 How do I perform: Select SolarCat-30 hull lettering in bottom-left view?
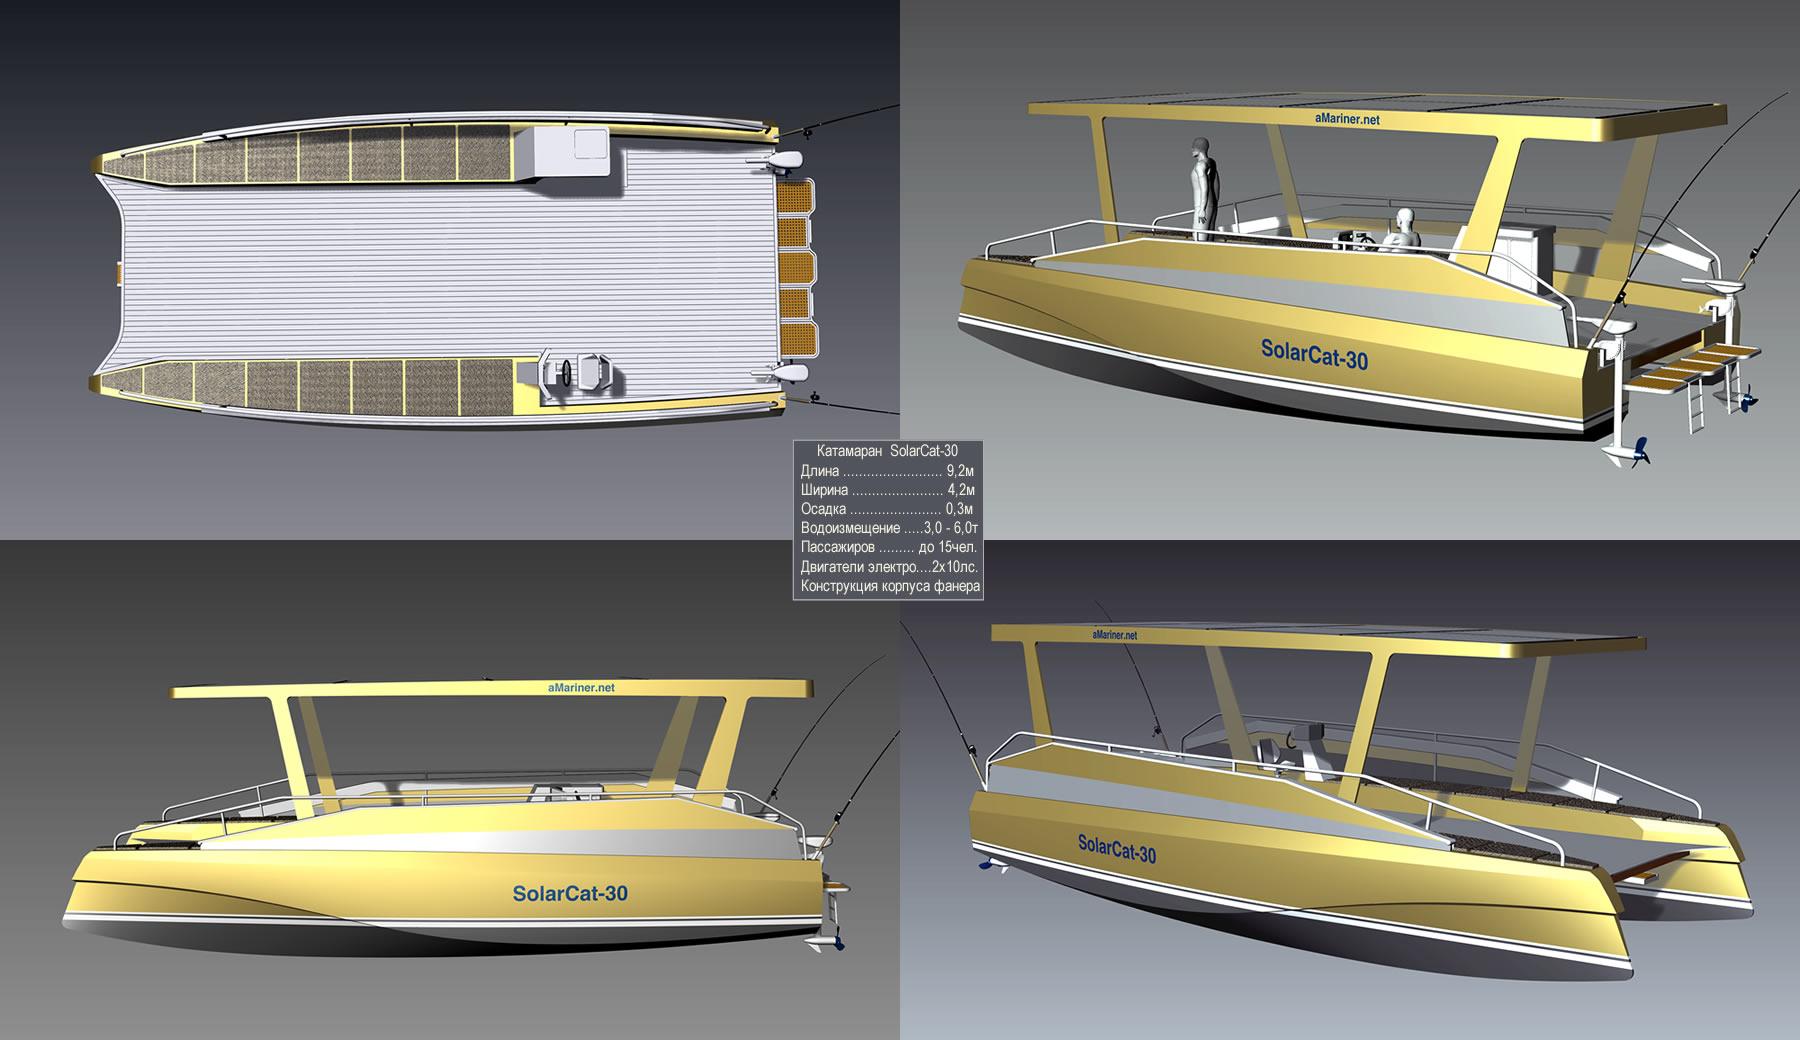pyautogui.click(x=570, y=893)
